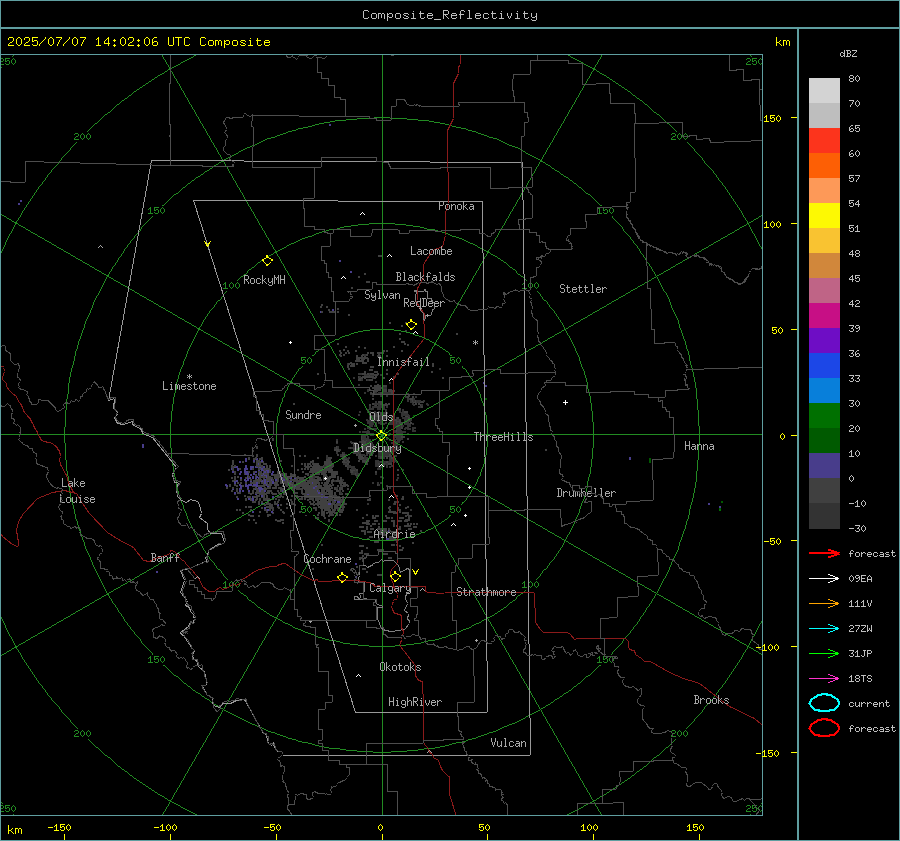Click the yellow diamond marker near RedDeer
Image resolution: width=900 pixels, height=841 pixels.
click(x=411, y=325)
